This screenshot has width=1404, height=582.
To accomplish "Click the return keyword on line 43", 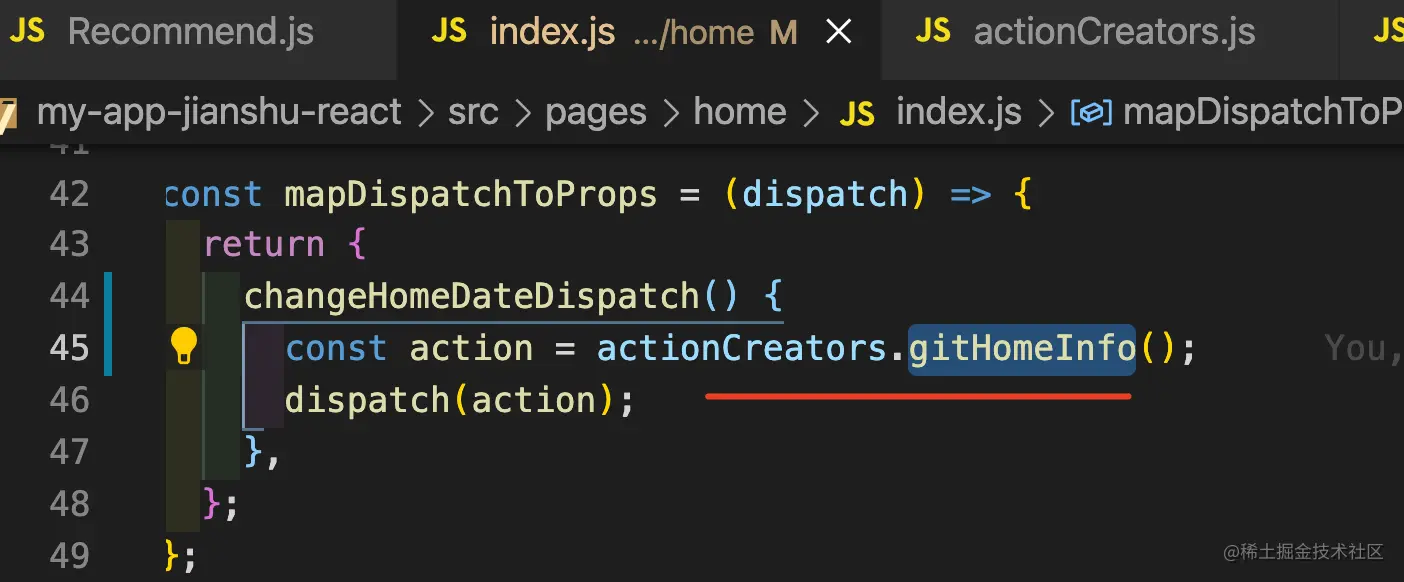I will point(264,245).
